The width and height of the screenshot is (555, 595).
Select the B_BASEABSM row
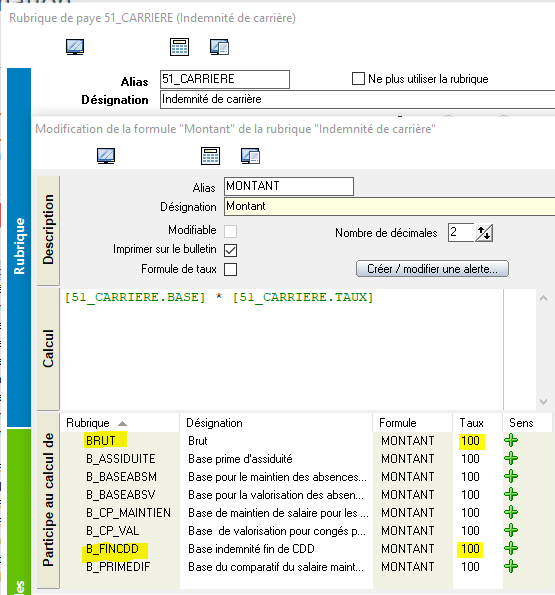(x=306, y=476)
